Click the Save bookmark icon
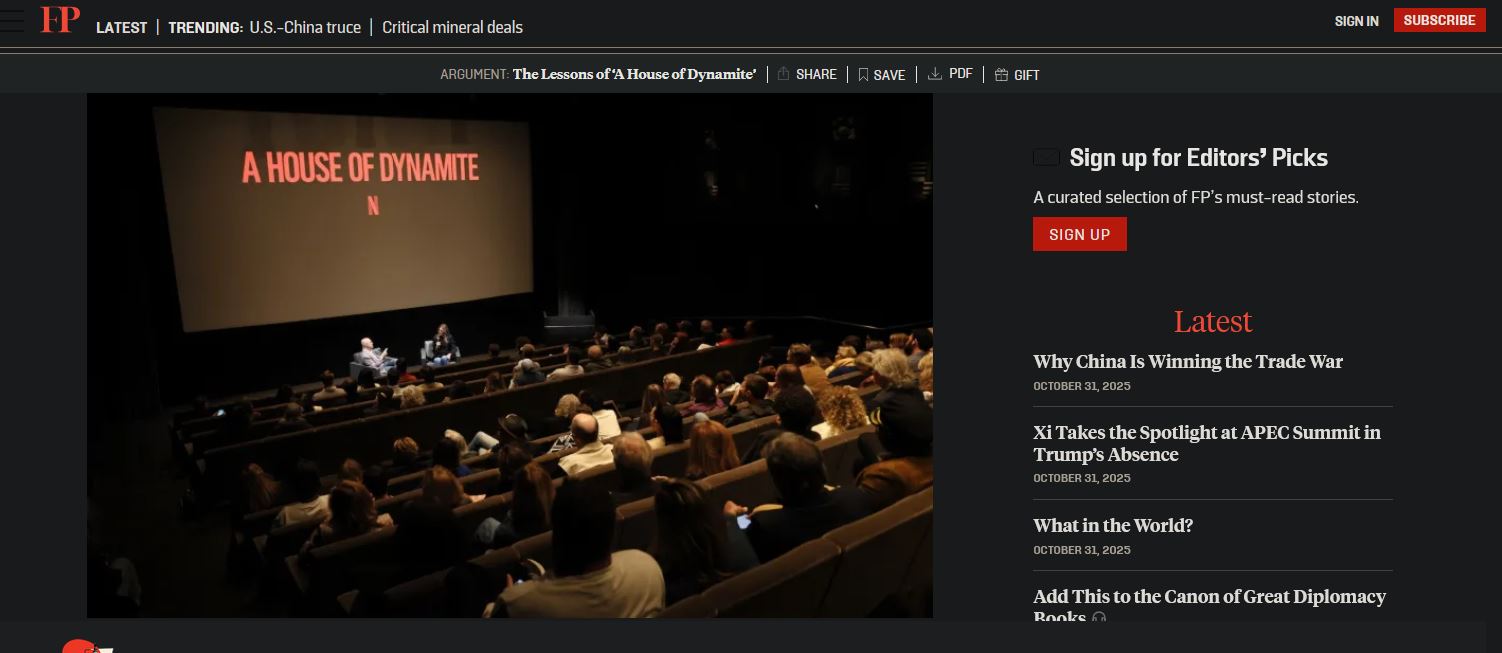1502x653 pixels. click(x=863, y=75)
